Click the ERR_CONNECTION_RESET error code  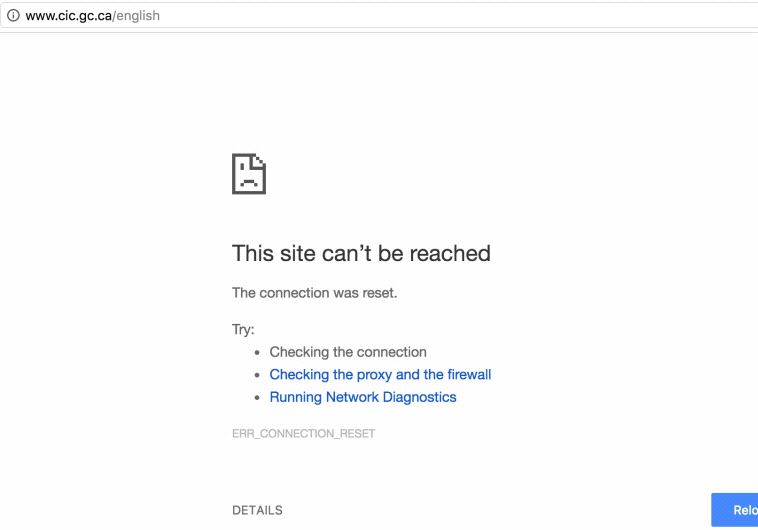point(303,434)
